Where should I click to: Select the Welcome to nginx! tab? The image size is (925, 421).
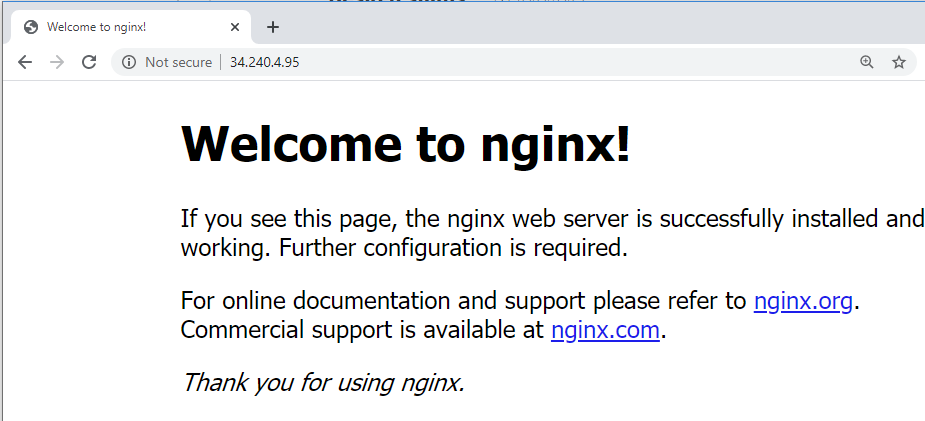(x=129, y=27)
